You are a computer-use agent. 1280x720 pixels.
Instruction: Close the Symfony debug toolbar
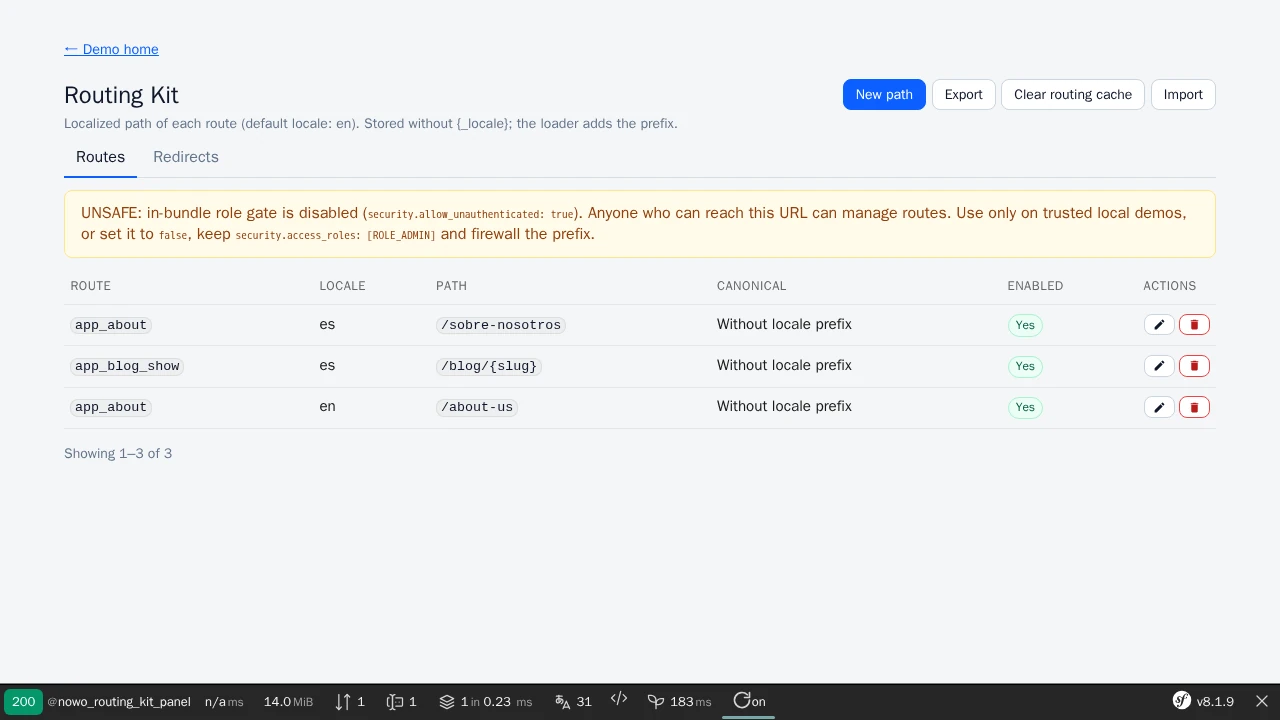(x=1262, y=701)
